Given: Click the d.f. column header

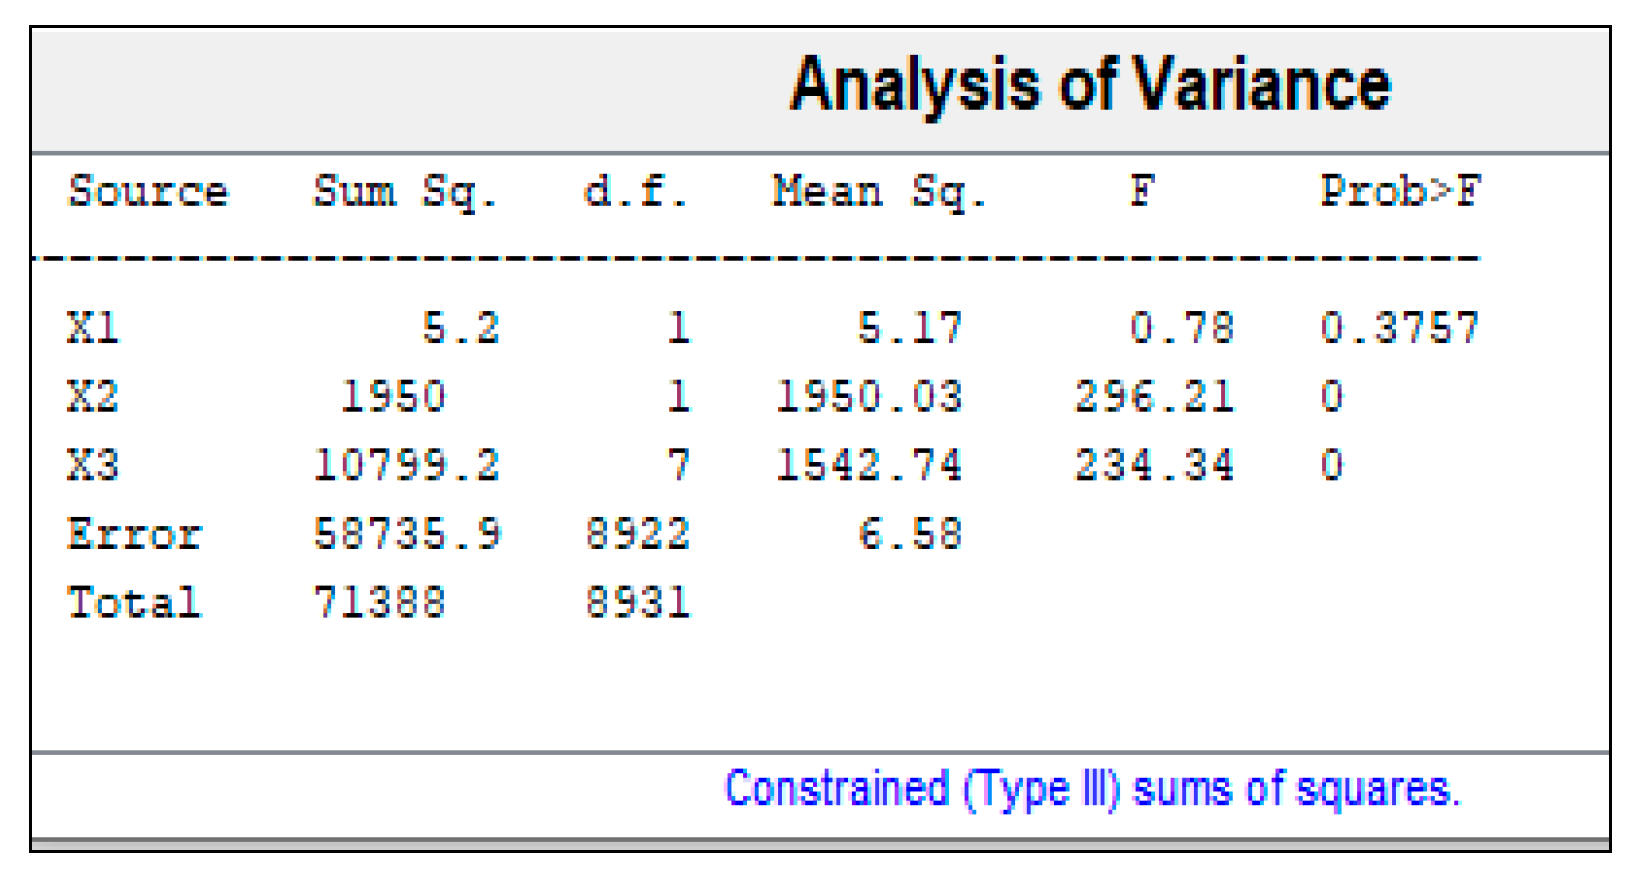Looking at the screenshot, I should tap(636, 191).
